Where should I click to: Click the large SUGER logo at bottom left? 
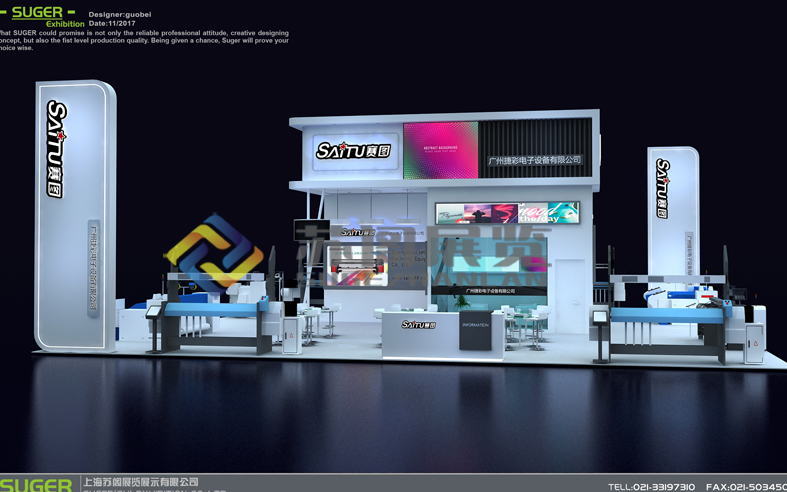[38, 484]
